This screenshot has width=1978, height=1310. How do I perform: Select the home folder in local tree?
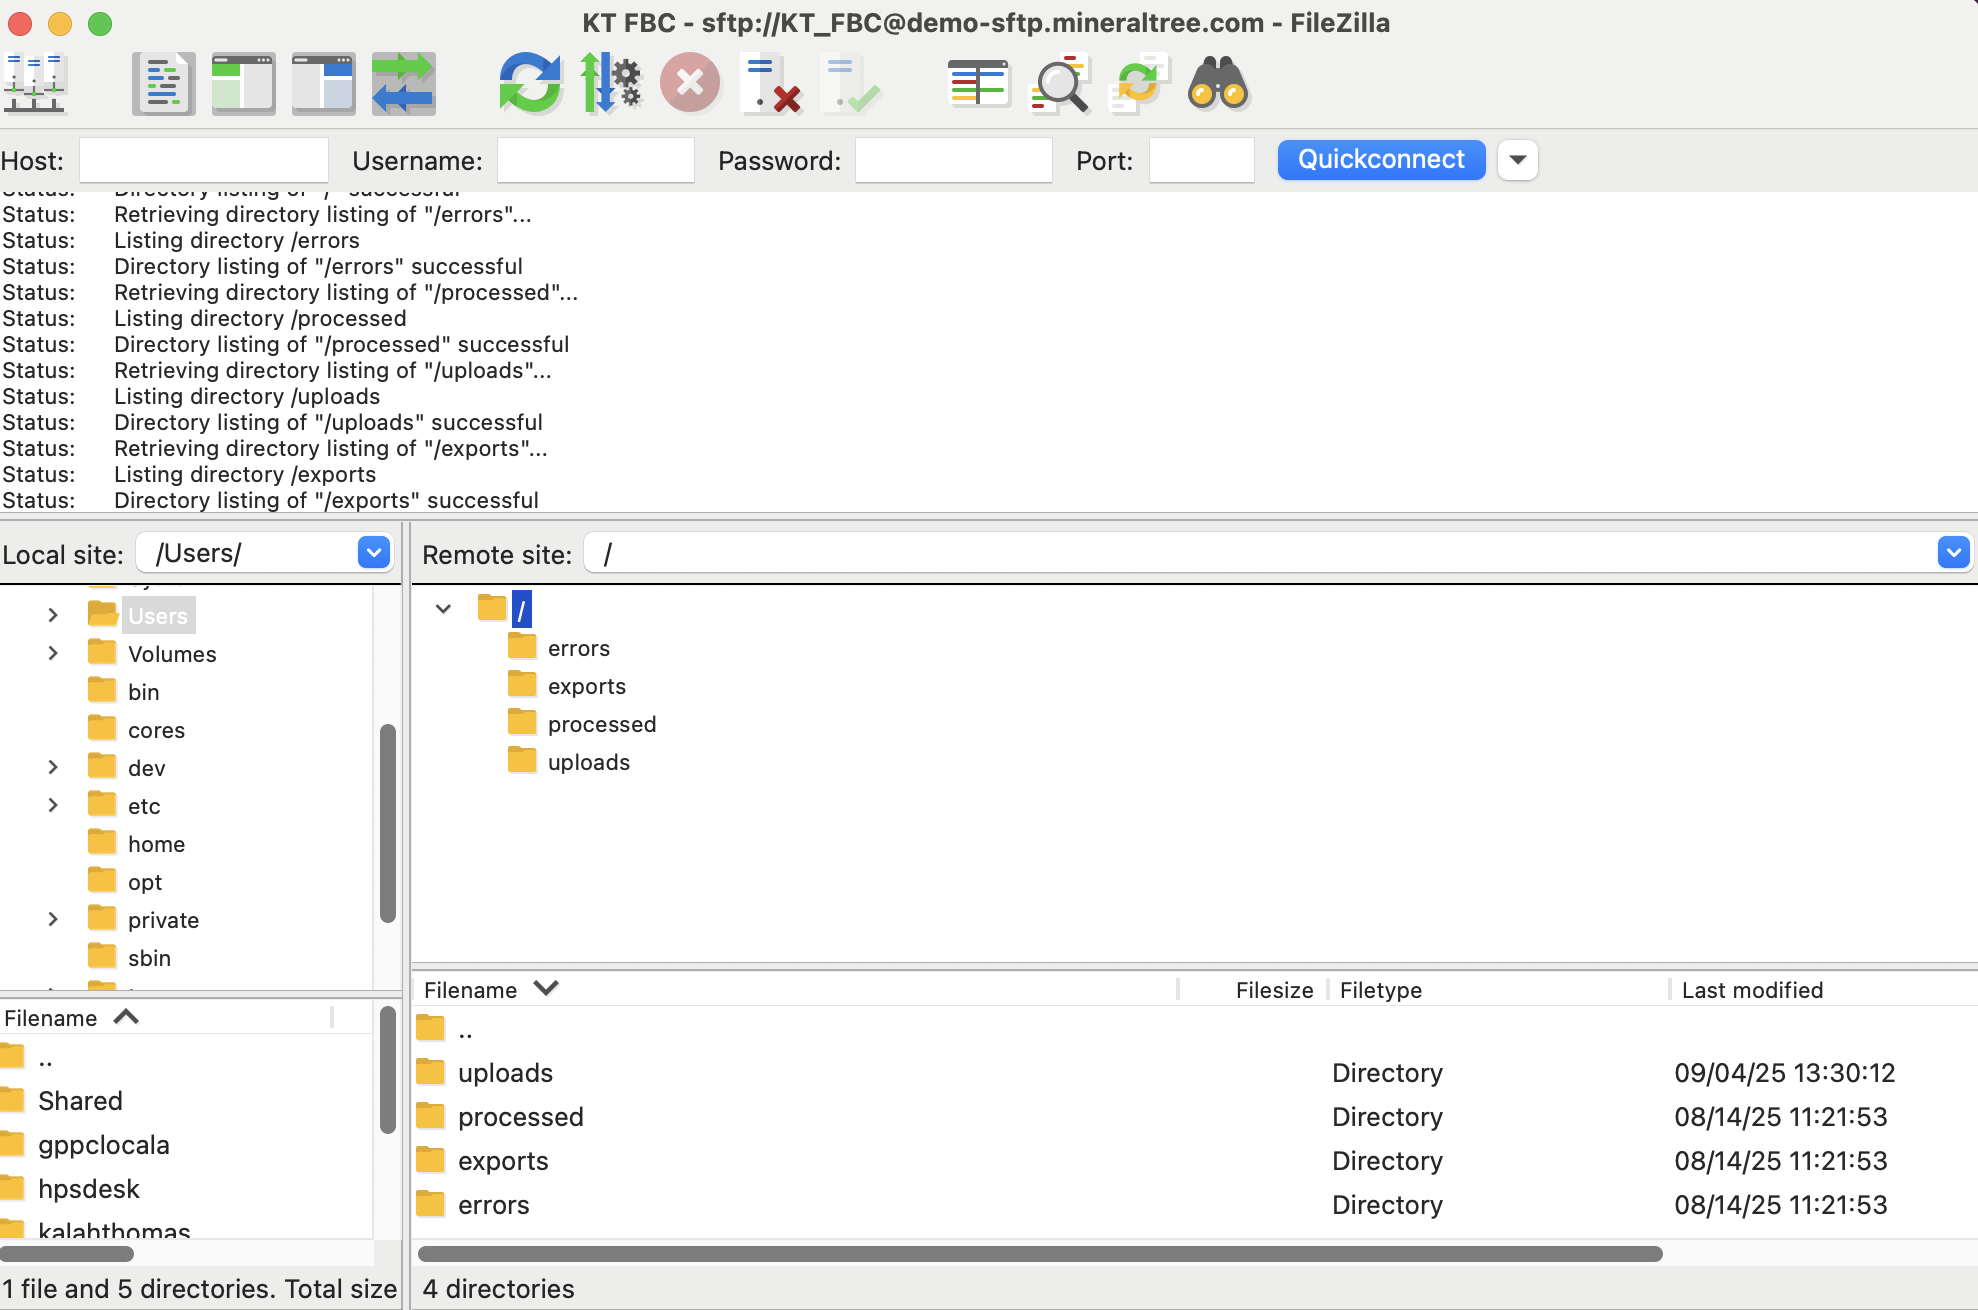156,844
